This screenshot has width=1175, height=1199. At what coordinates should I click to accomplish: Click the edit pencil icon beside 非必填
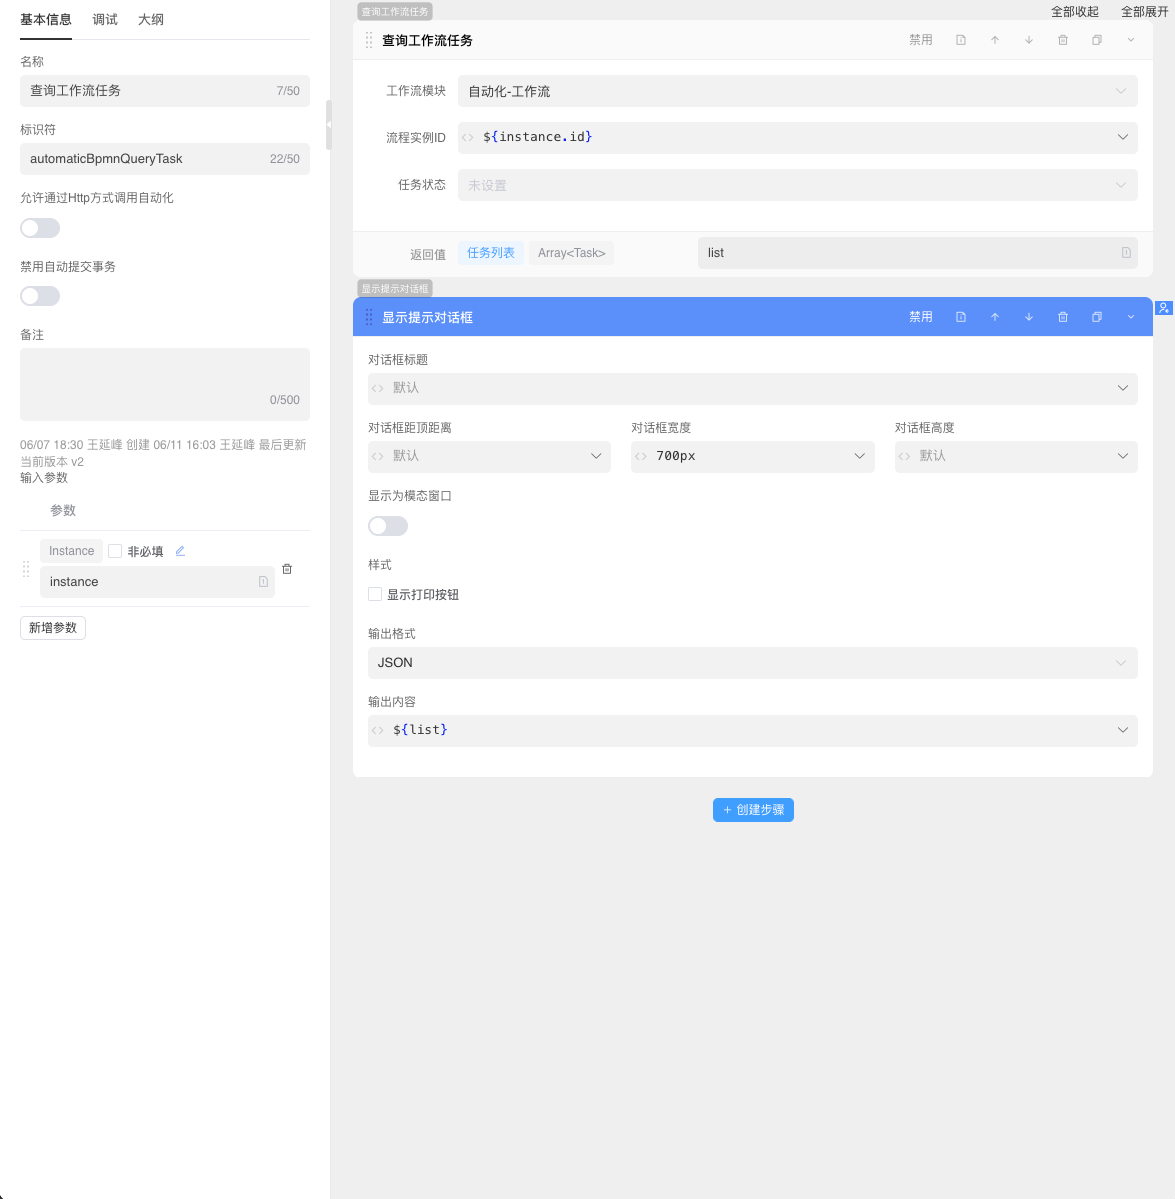tap(180, 551)
